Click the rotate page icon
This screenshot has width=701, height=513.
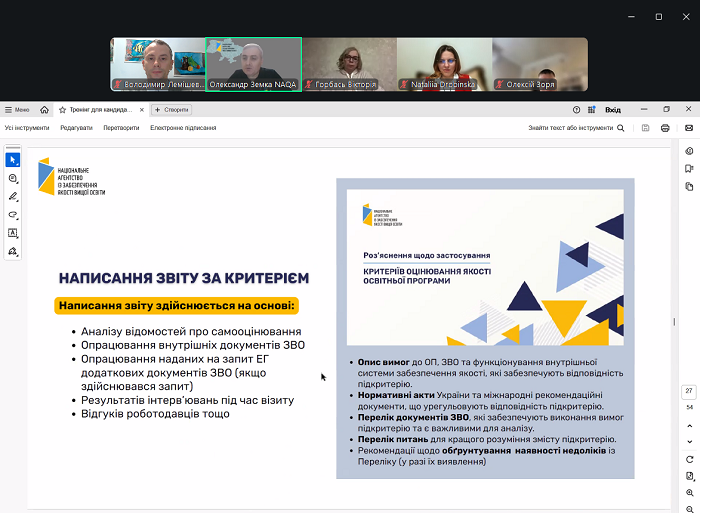689,459
